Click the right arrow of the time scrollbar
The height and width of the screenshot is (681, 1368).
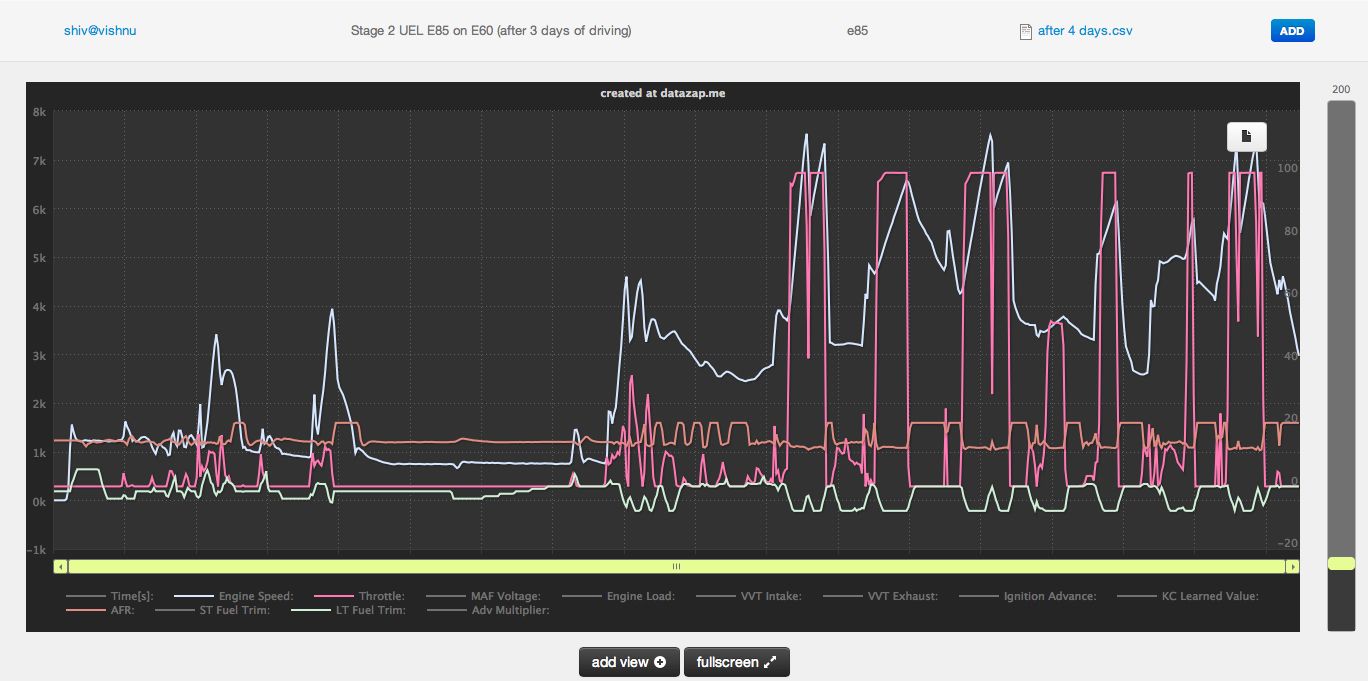click(1292, 567)
